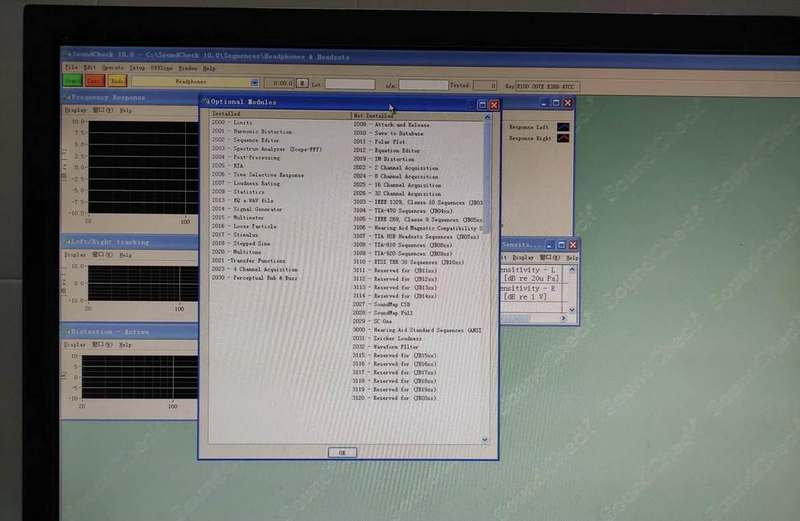Select '2007 - Loudness Rating' row

click(245, 183)
